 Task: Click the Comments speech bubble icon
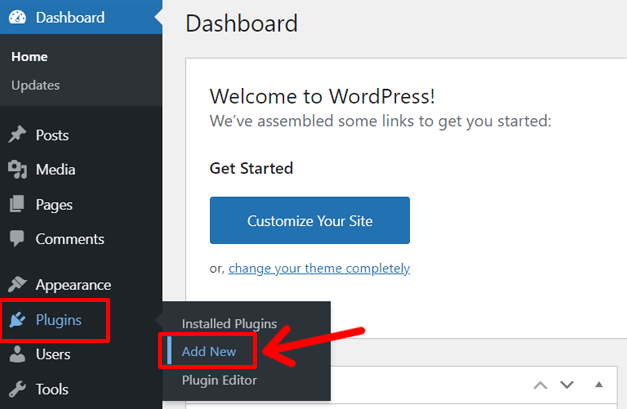(x=17, y=240)
